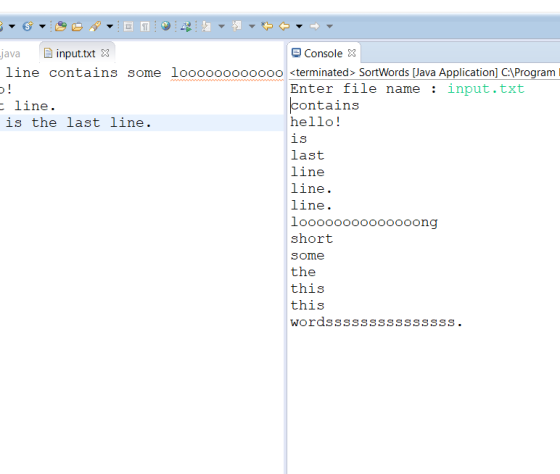560x474 pixels.
Task: Click the Forward navigation grey arrow
Action: click(315, 26)
